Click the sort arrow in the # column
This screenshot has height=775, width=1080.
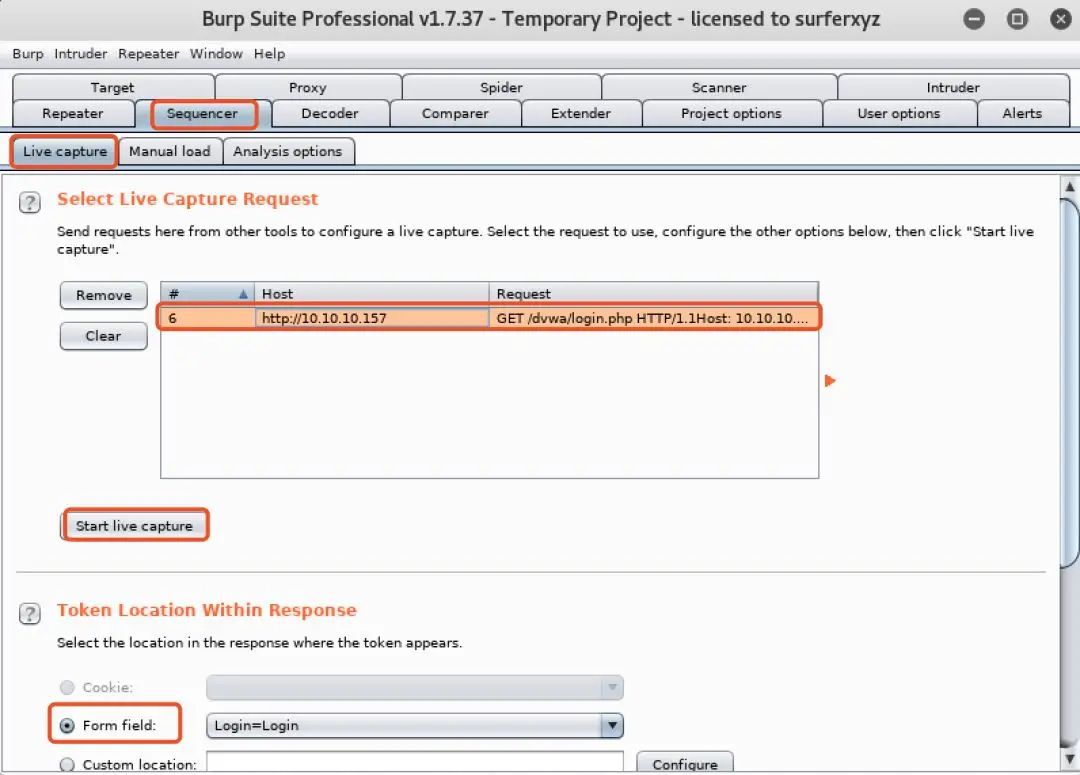[x=243, y=294]
